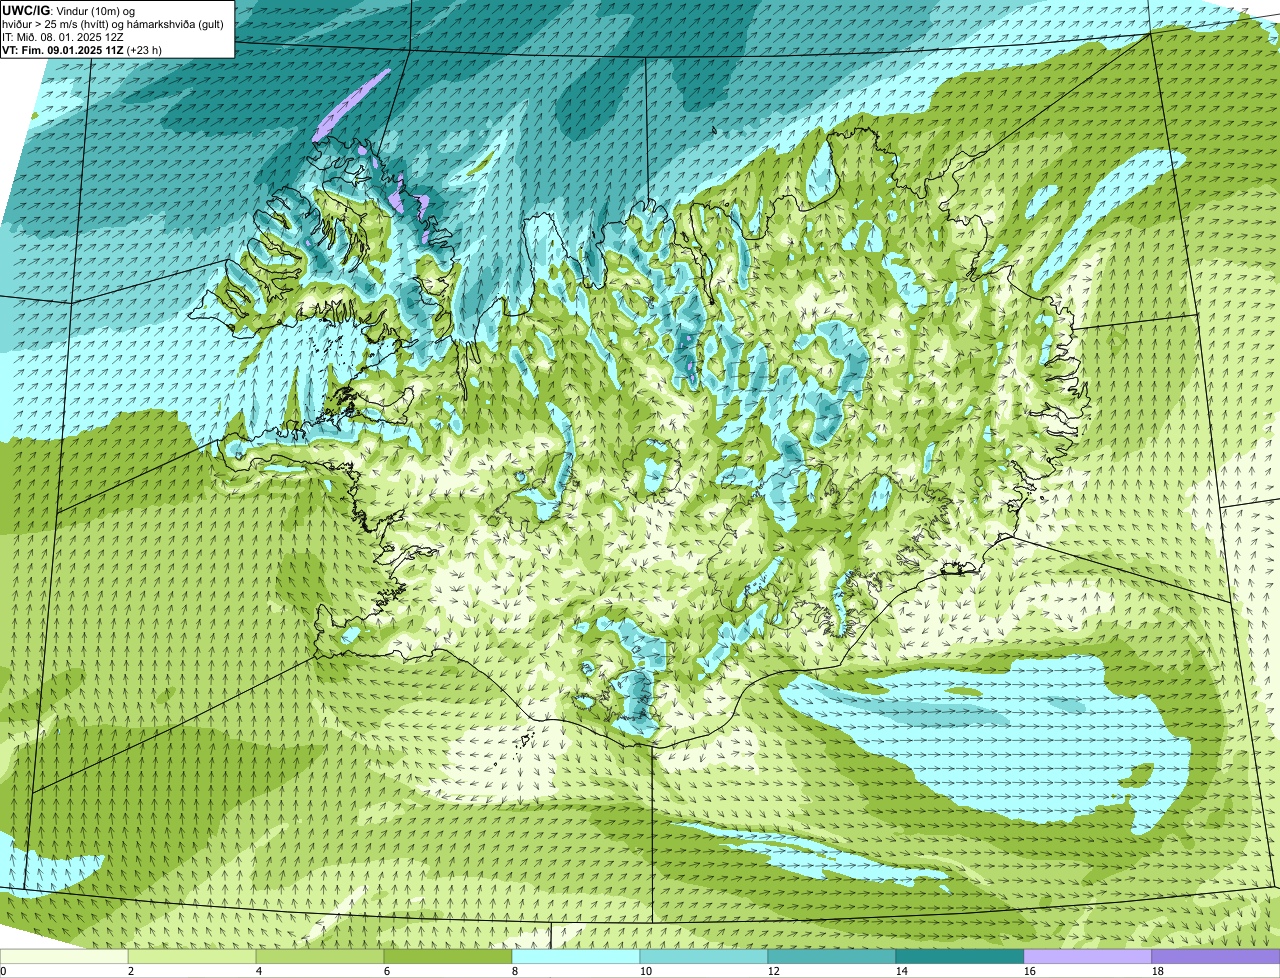Image resolution: width=1280 pixels, height=978 pixels.
Task: Click the 'VT: Fim. 09.01.2025 11Z (+23 h)' line
Action: click(x=82, y=49)
